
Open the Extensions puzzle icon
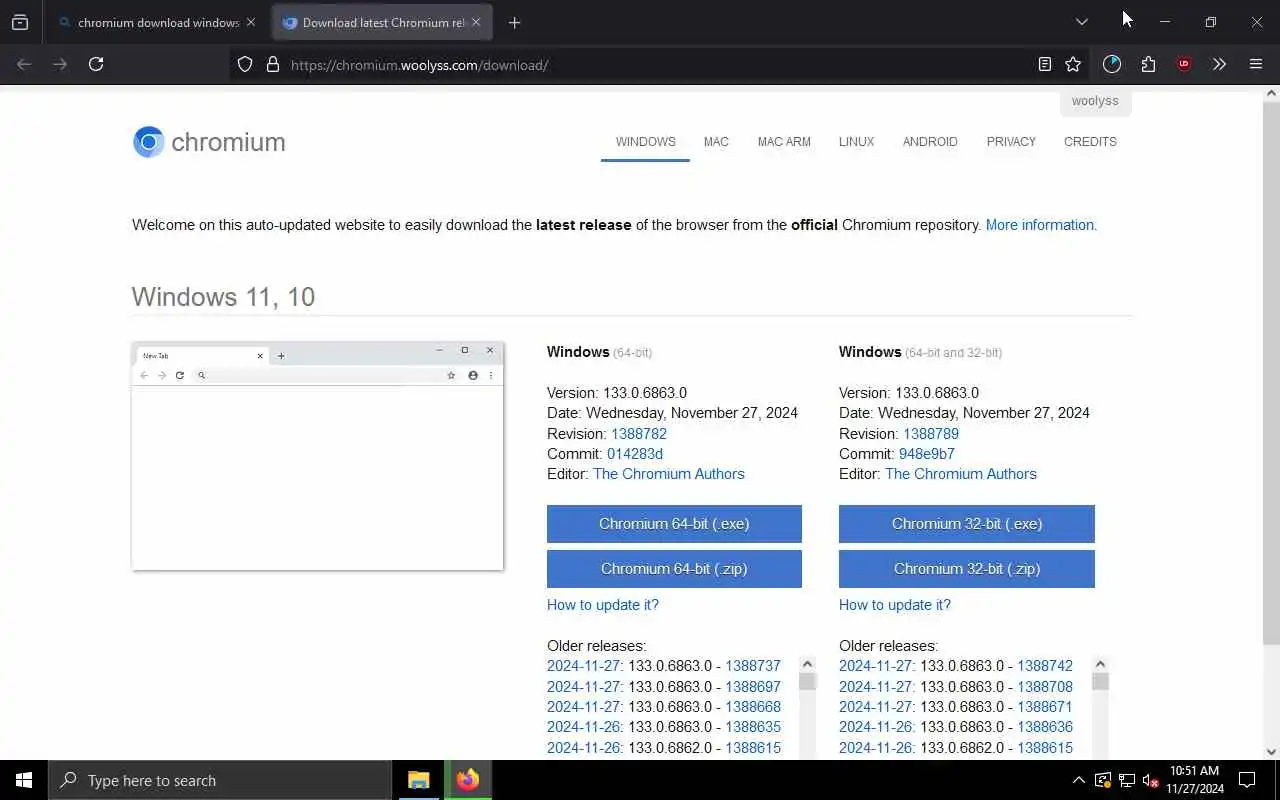pos(1148,64)
